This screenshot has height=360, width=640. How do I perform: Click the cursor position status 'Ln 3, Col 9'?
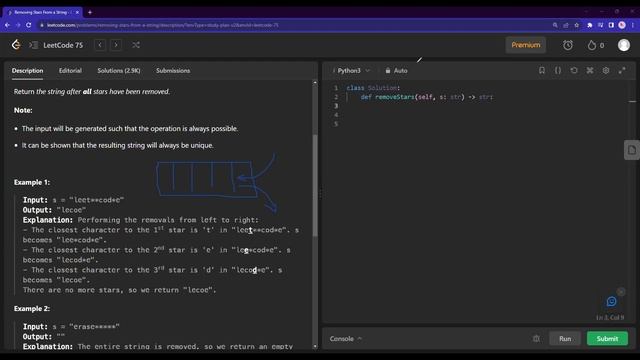point(610,317)
